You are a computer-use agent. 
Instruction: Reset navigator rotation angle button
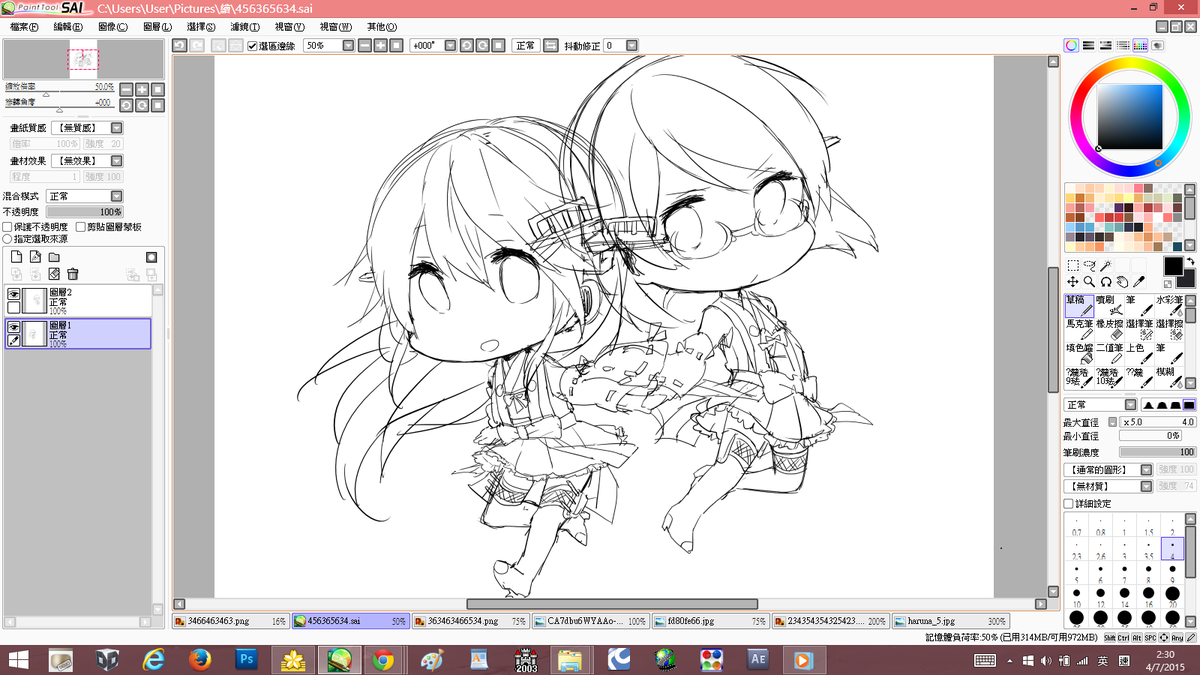pyautogui.click(x=158, y=104)
